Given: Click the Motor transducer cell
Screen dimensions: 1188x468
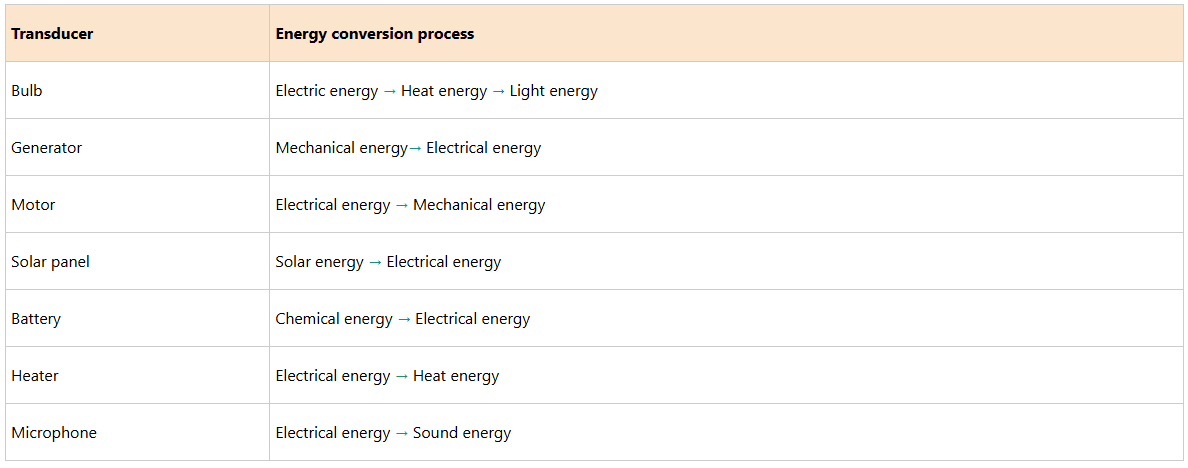Looking at the screenshot, I should pyautogui.click(x=33, y=205).
